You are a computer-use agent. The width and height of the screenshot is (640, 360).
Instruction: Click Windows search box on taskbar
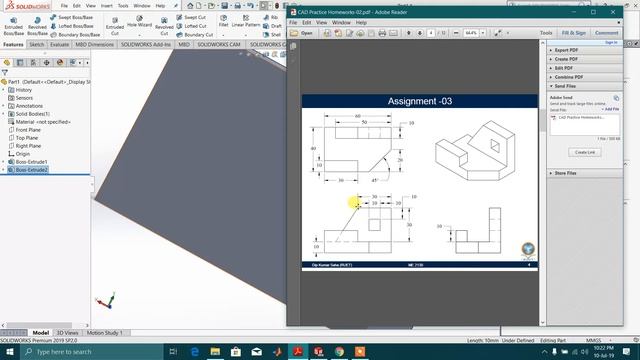(x=92, y=351)
